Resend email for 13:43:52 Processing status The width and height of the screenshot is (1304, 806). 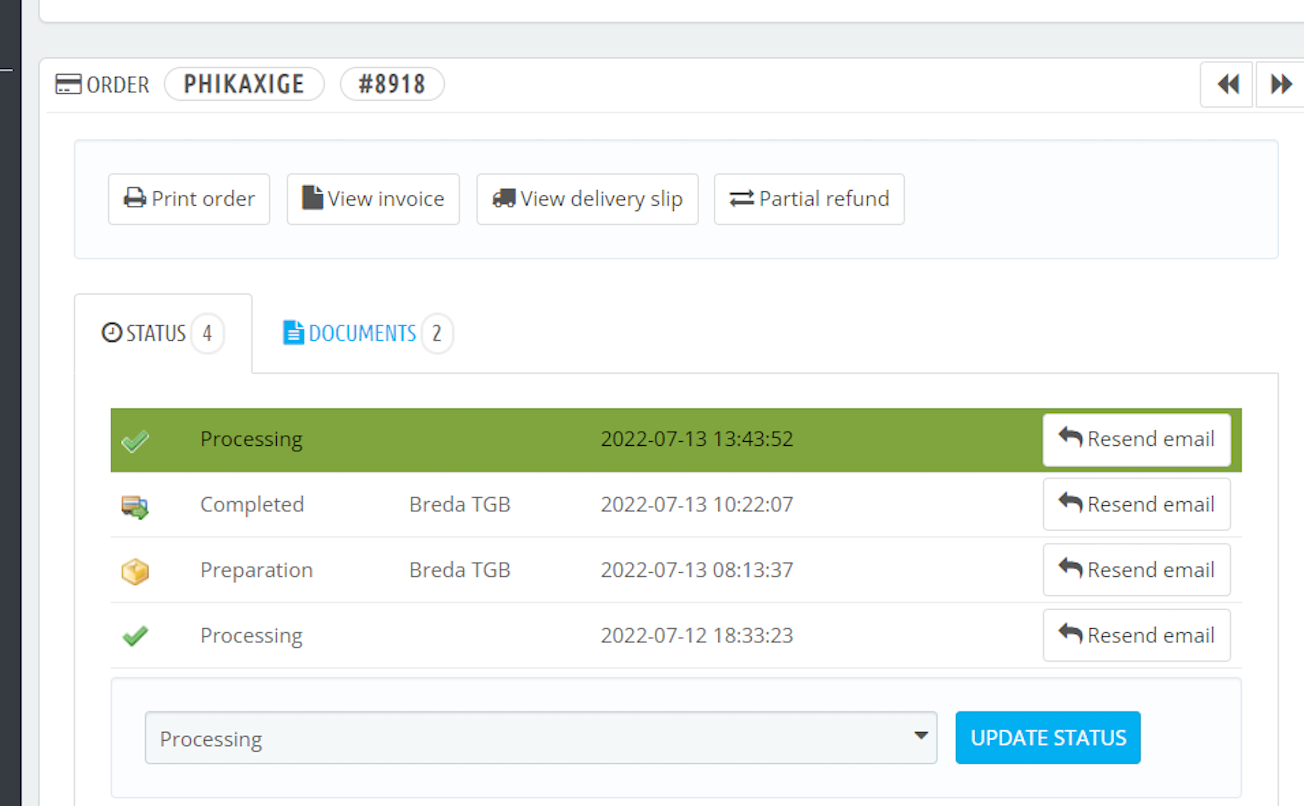(x=1136, y=440)
